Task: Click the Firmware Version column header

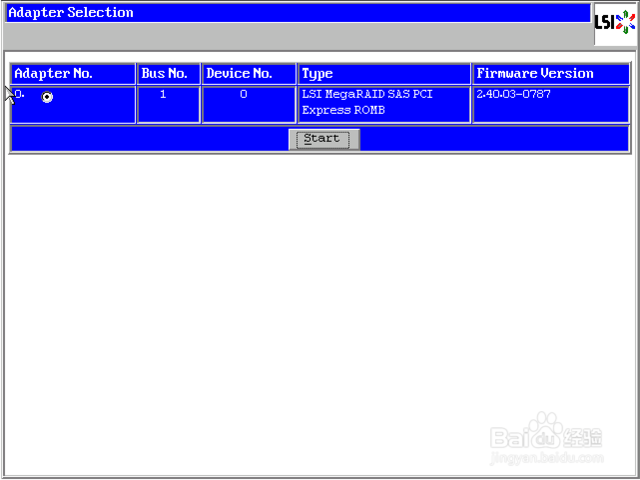Action: tap(551, 74)
